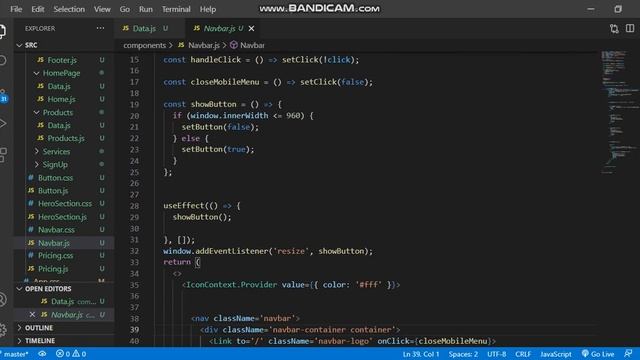Open the Help menu

point(208,9)
